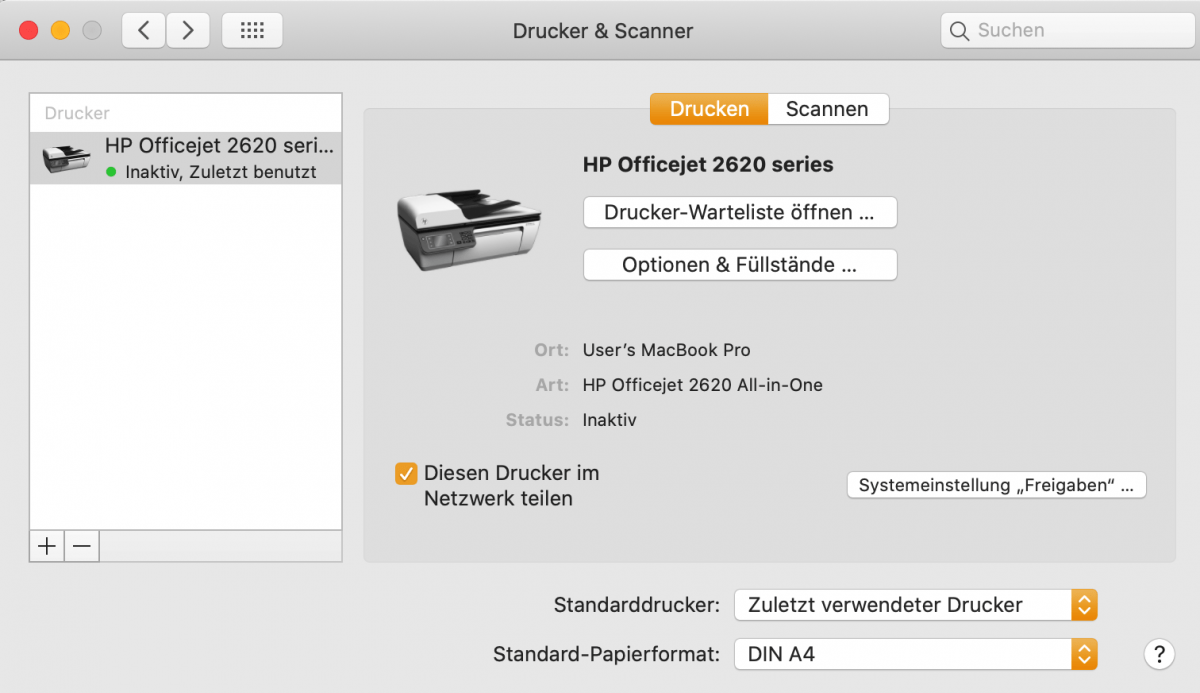This screenshot has height=693, width=1200.
Task: Click the HP Officejet 2620 series heading
Action: (708, 164)
